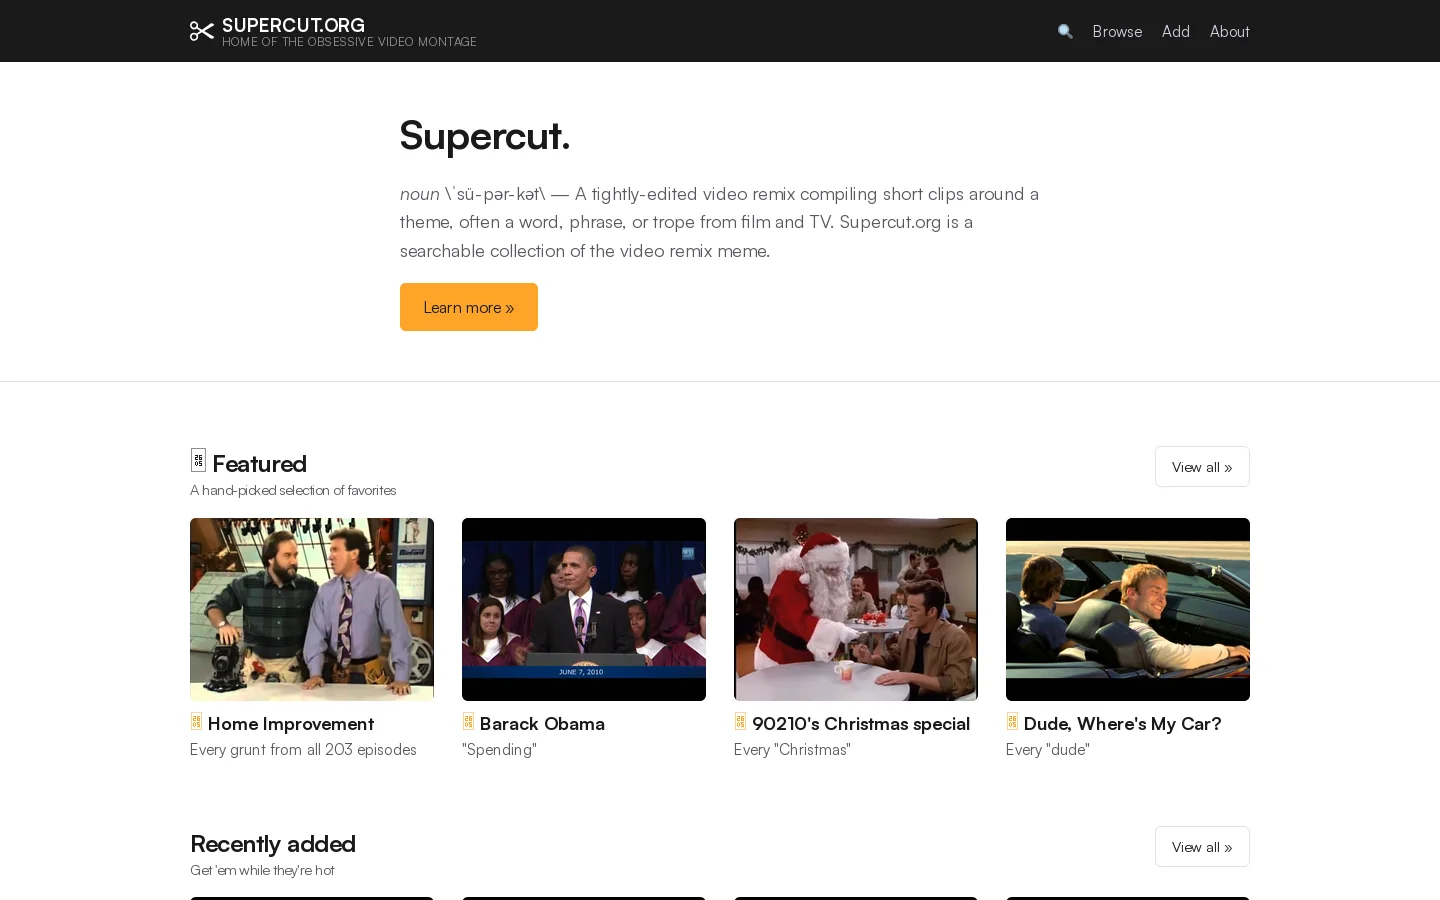Click the Learn more button
1440x900 pixels.
(x=469, y=307)
